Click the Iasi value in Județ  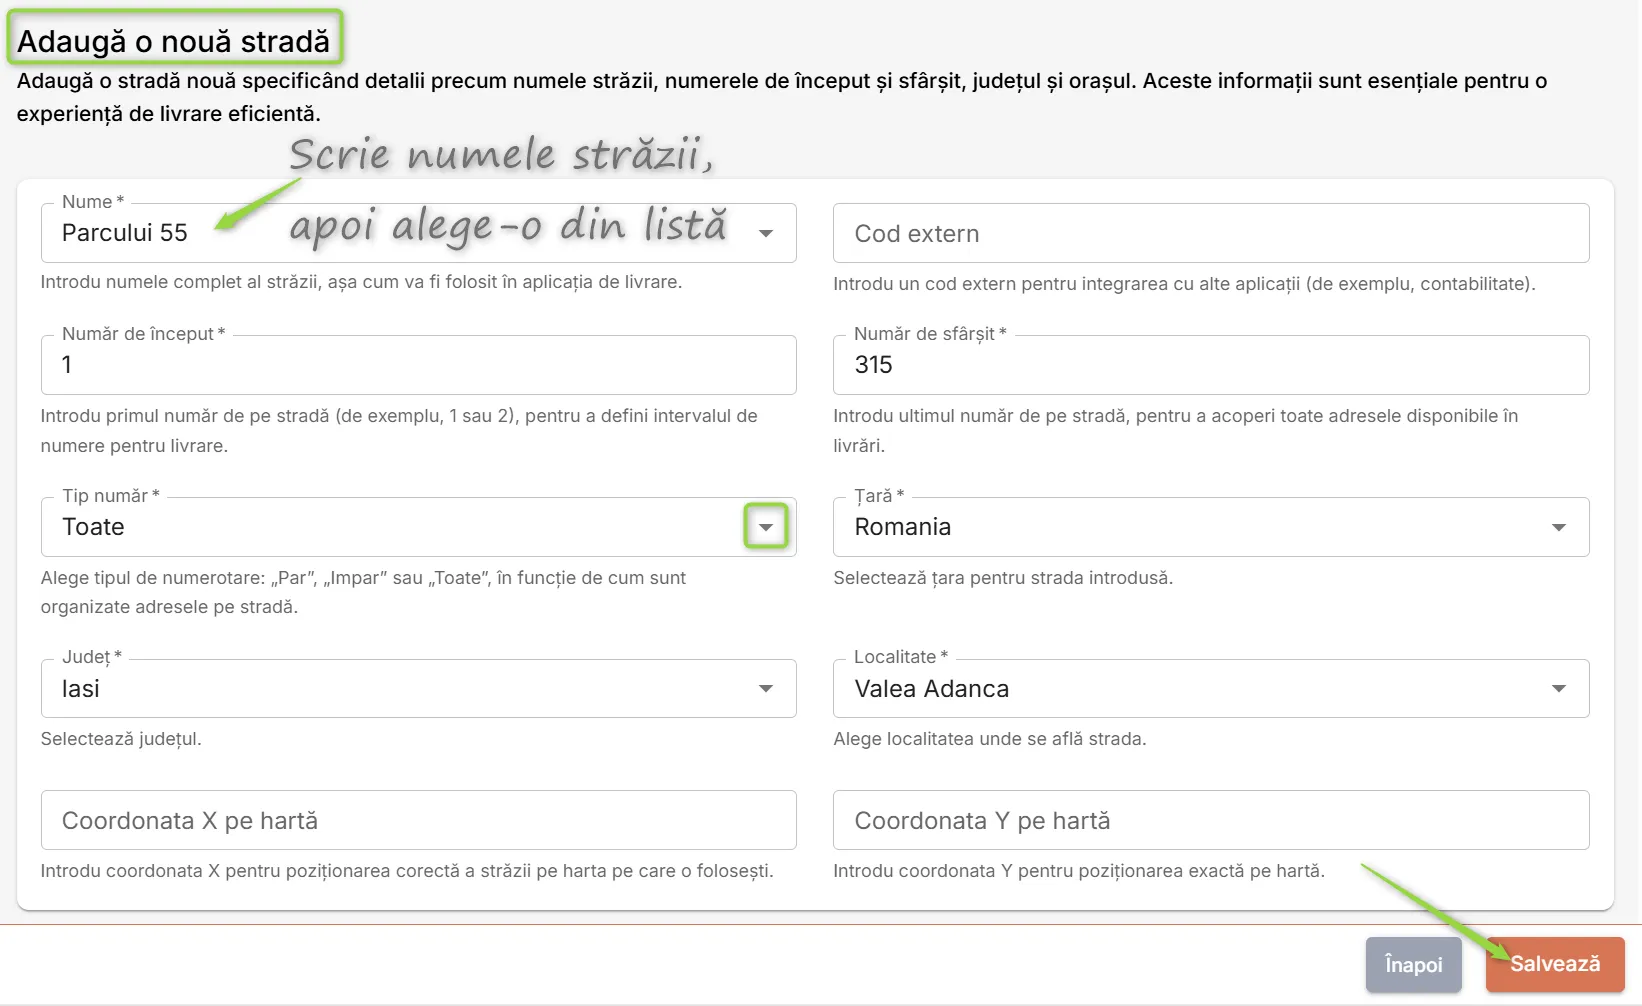80,688
